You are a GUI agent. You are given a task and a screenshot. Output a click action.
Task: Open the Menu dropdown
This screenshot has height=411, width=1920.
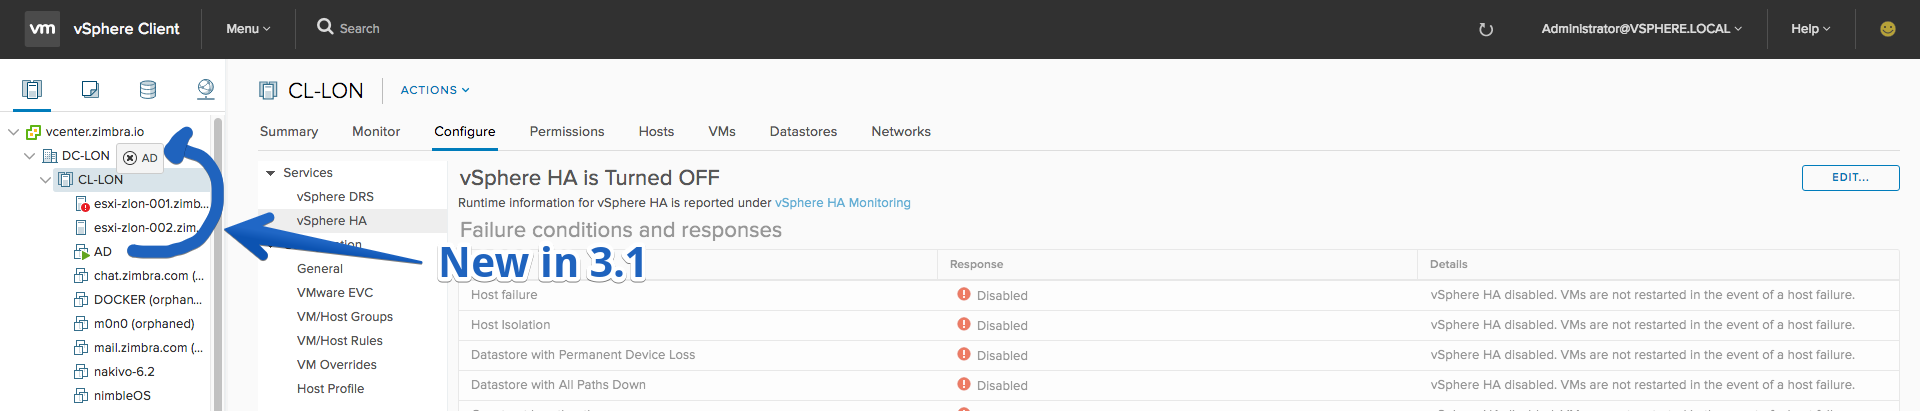click(x=248, y=29)
